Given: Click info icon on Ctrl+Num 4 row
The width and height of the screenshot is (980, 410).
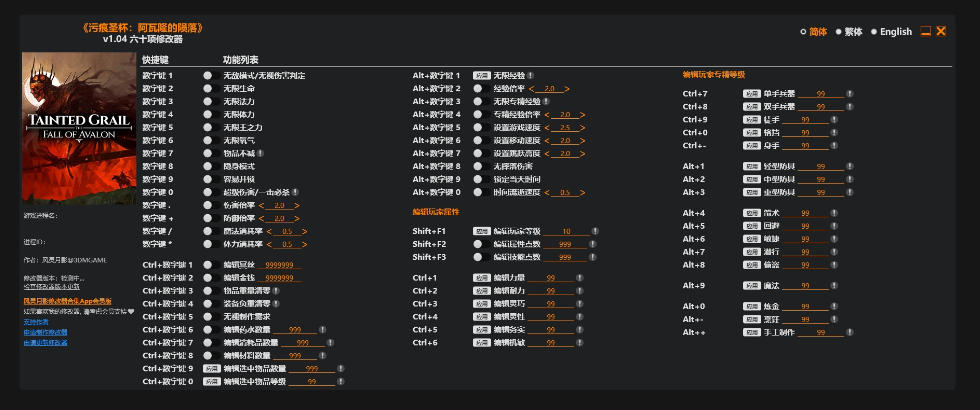Looking at the screenshot, I should (276, 304).
